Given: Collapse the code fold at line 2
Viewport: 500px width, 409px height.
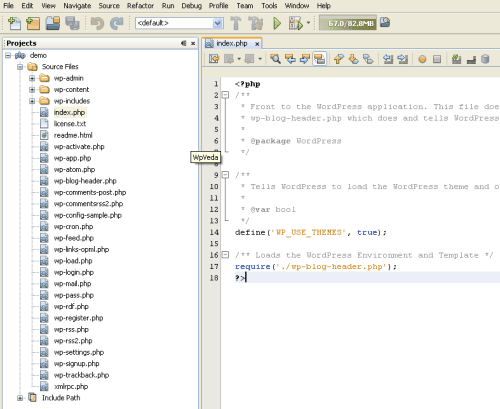Looking at the screenshot, I should point(226,95).
